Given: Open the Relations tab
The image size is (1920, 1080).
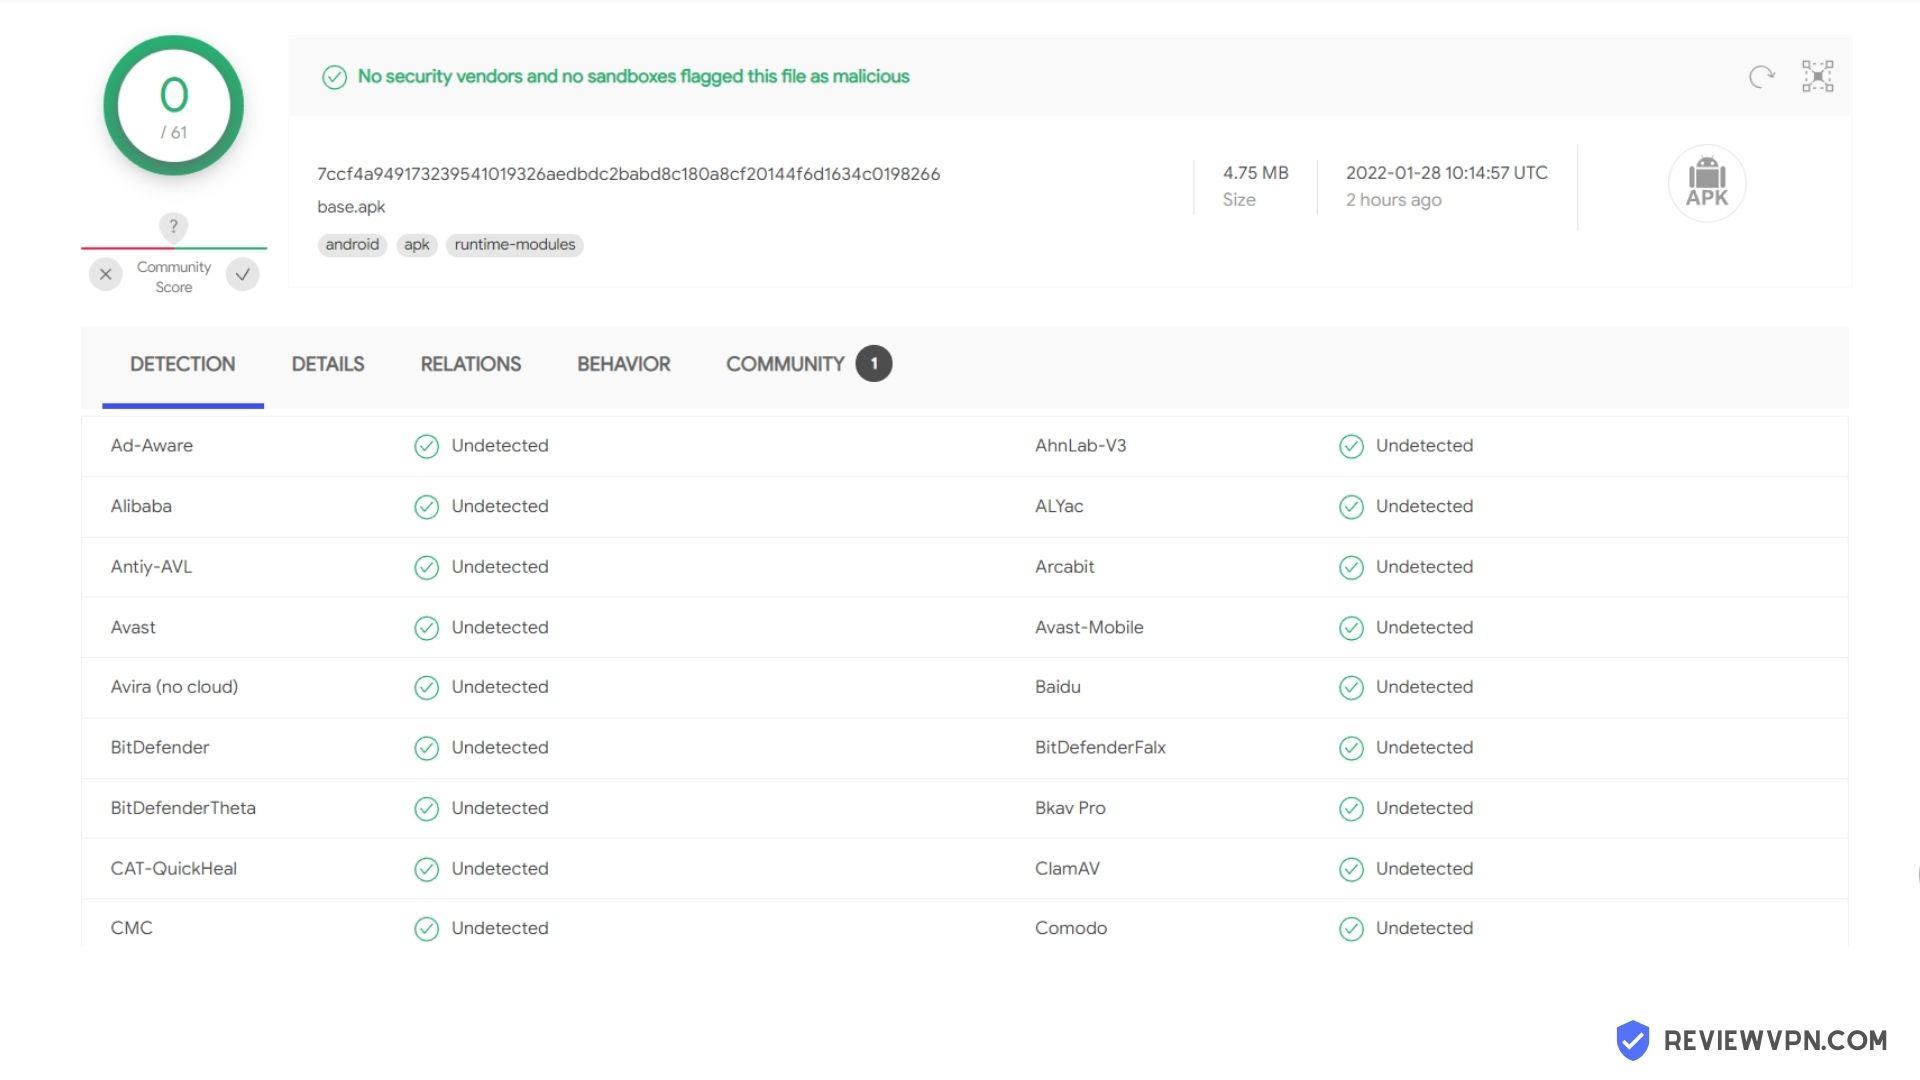Looking at the screenshot, I should (470, 364).
